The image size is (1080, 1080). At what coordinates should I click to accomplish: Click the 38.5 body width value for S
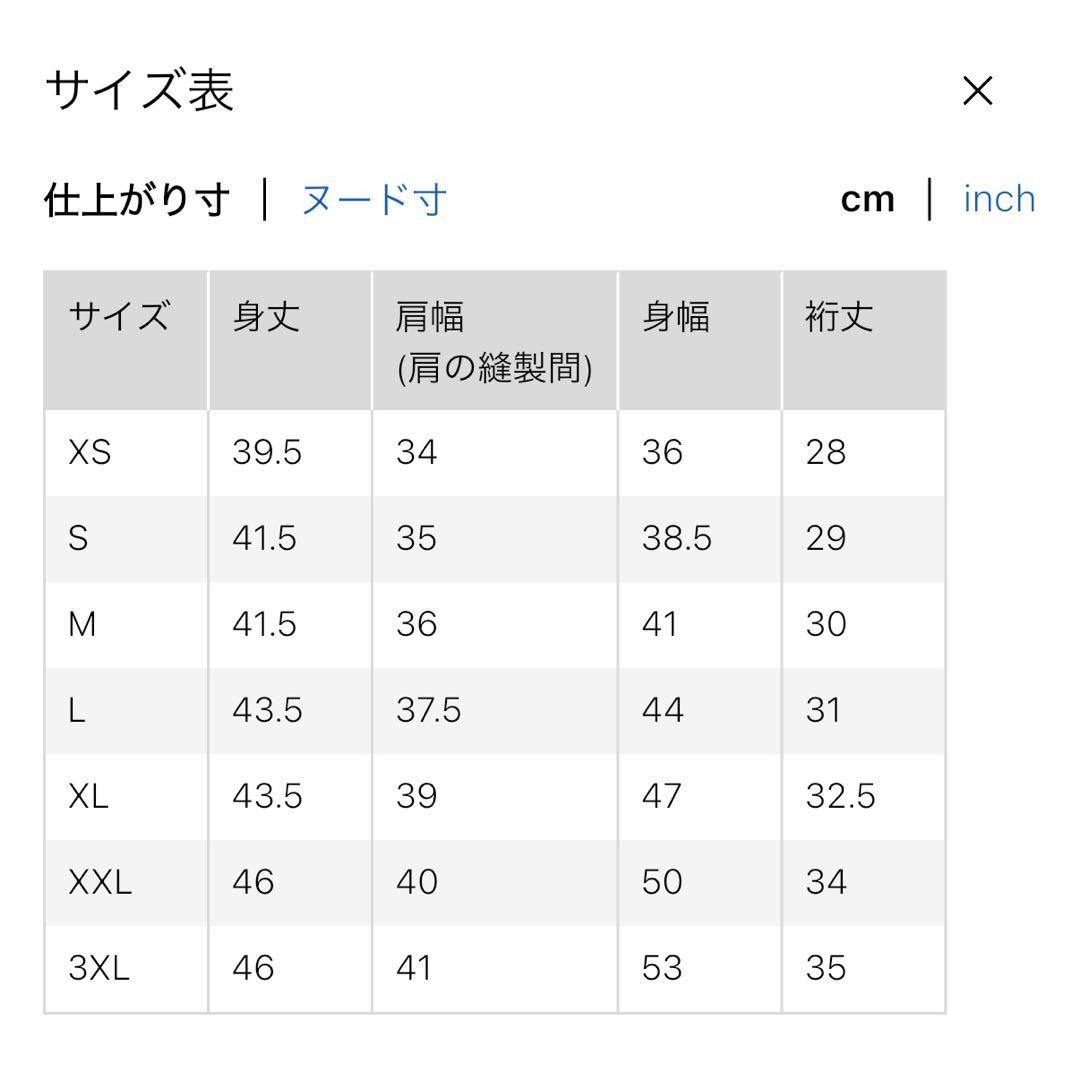676,538
